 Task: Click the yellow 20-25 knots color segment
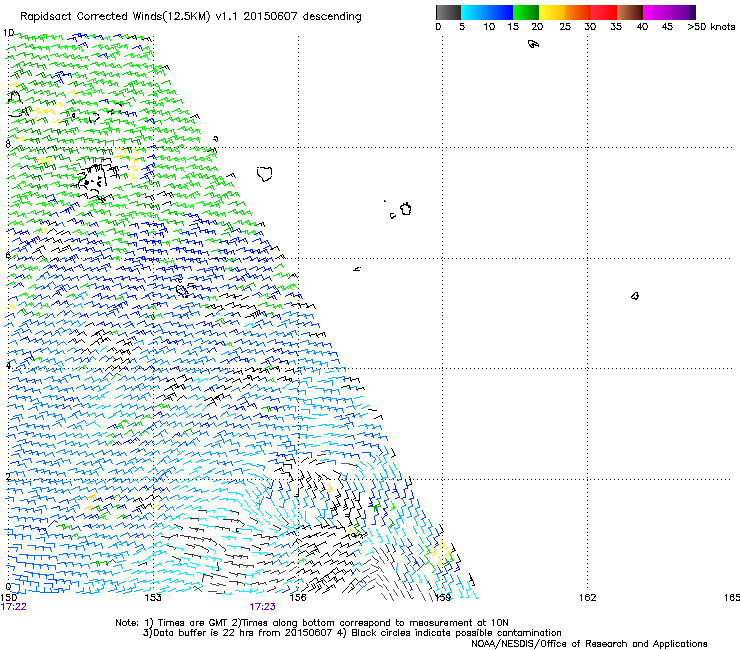[552, 12]
